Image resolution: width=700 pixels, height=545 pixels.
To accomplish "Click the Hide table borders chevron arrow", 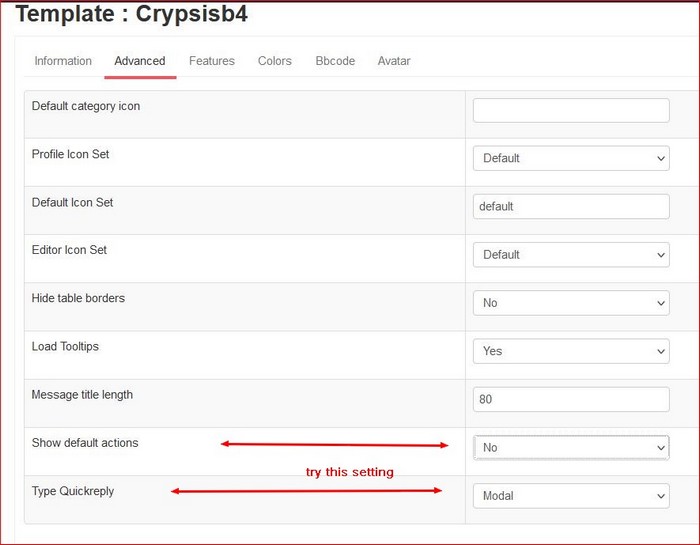I will pos(661,303).
